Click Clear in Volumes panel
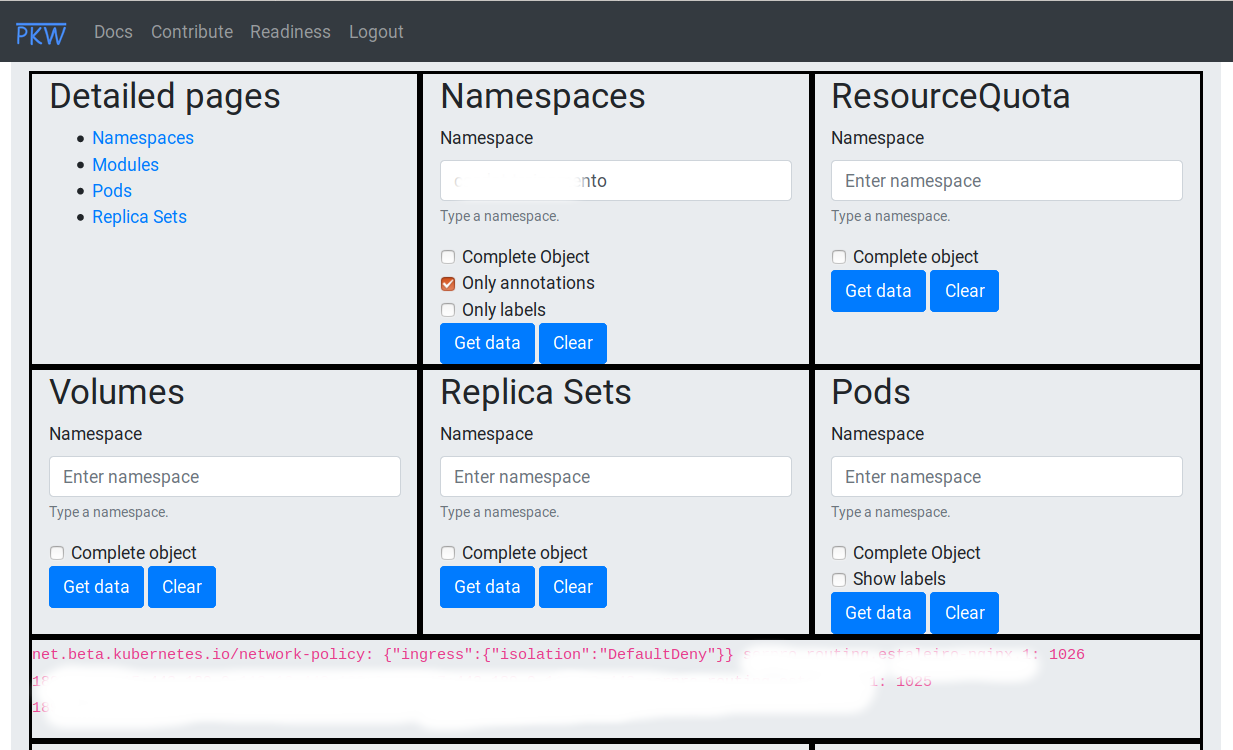The image size is (1233, 750). (x=182, y=587)
